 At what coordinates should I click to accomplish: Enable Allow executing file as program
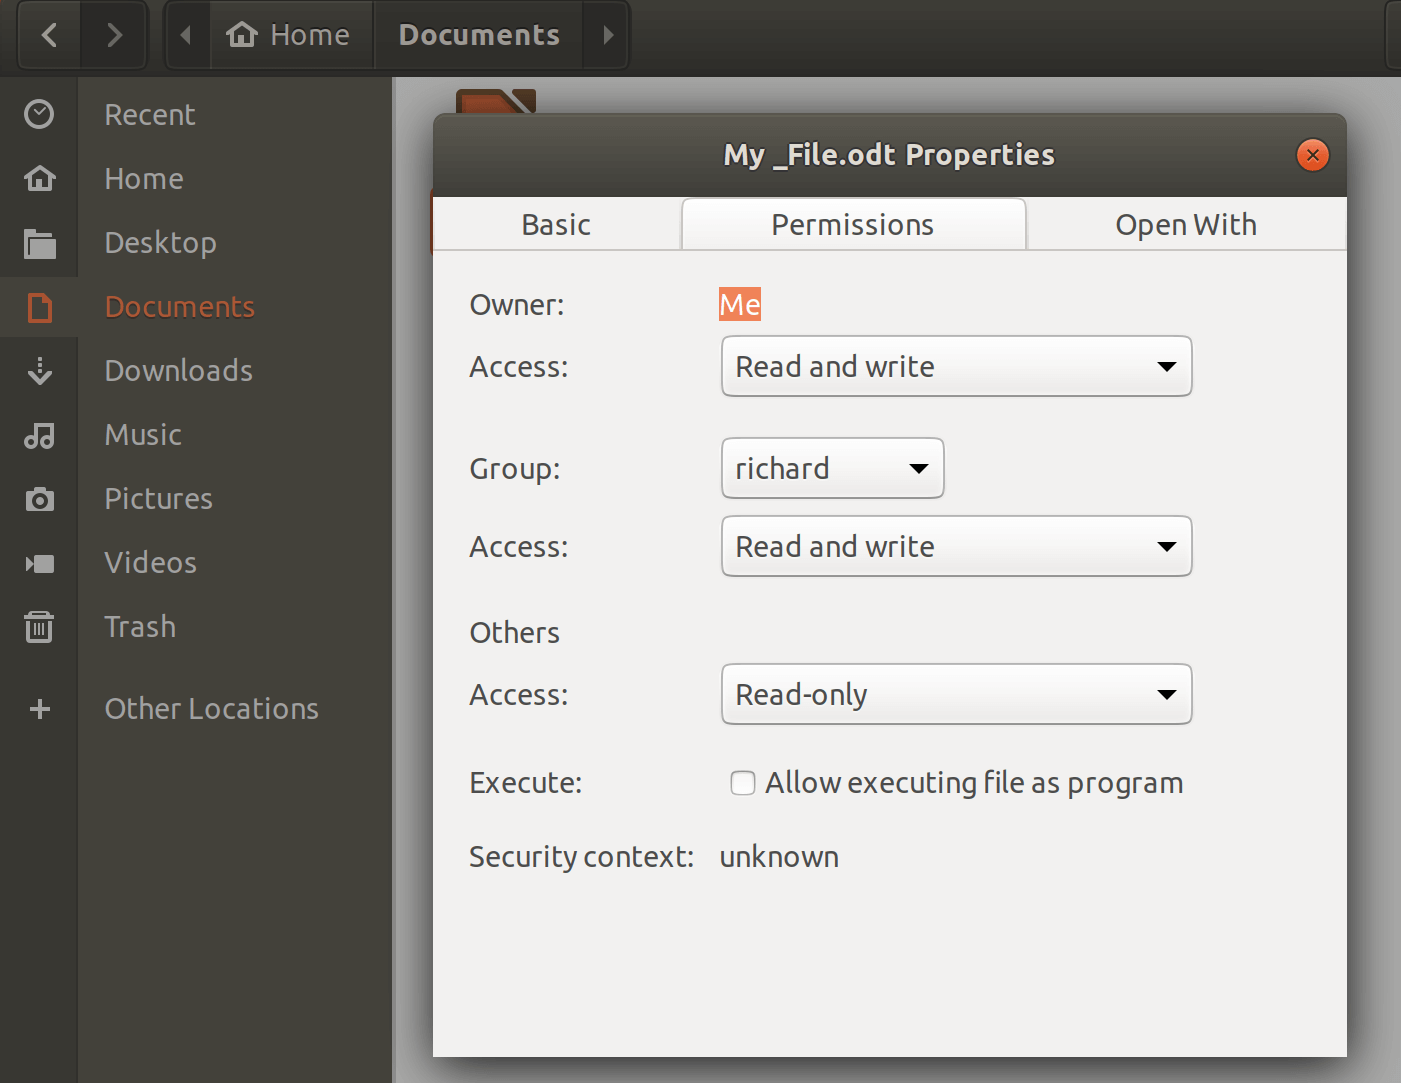click(x=743, y=783)
